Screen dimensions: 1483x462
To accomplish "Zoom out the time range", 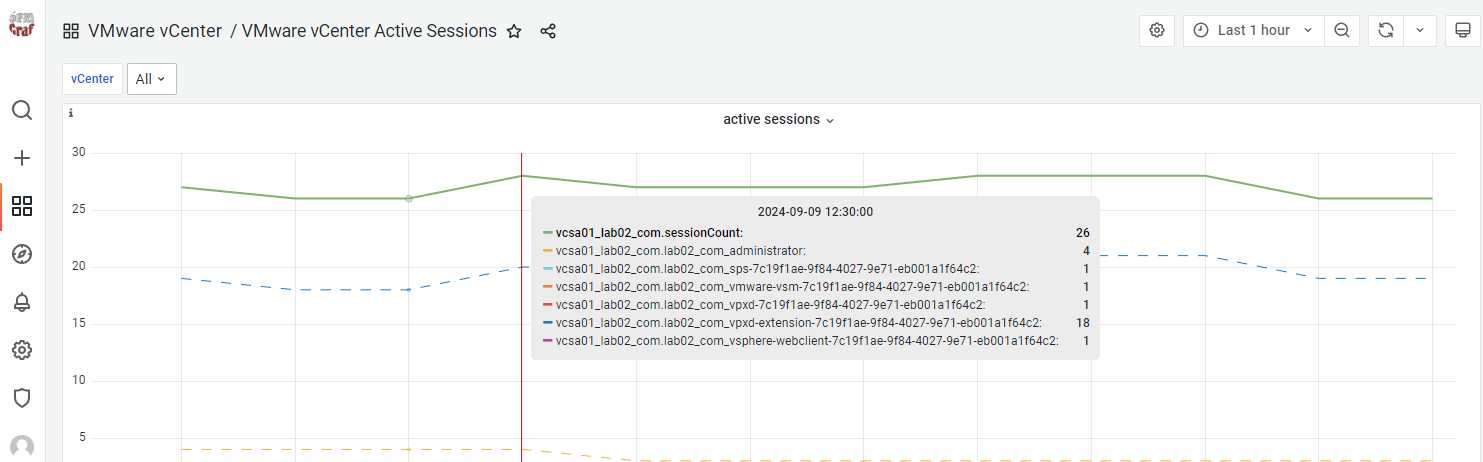I will pyautogui.click(x=1342, y=30).
